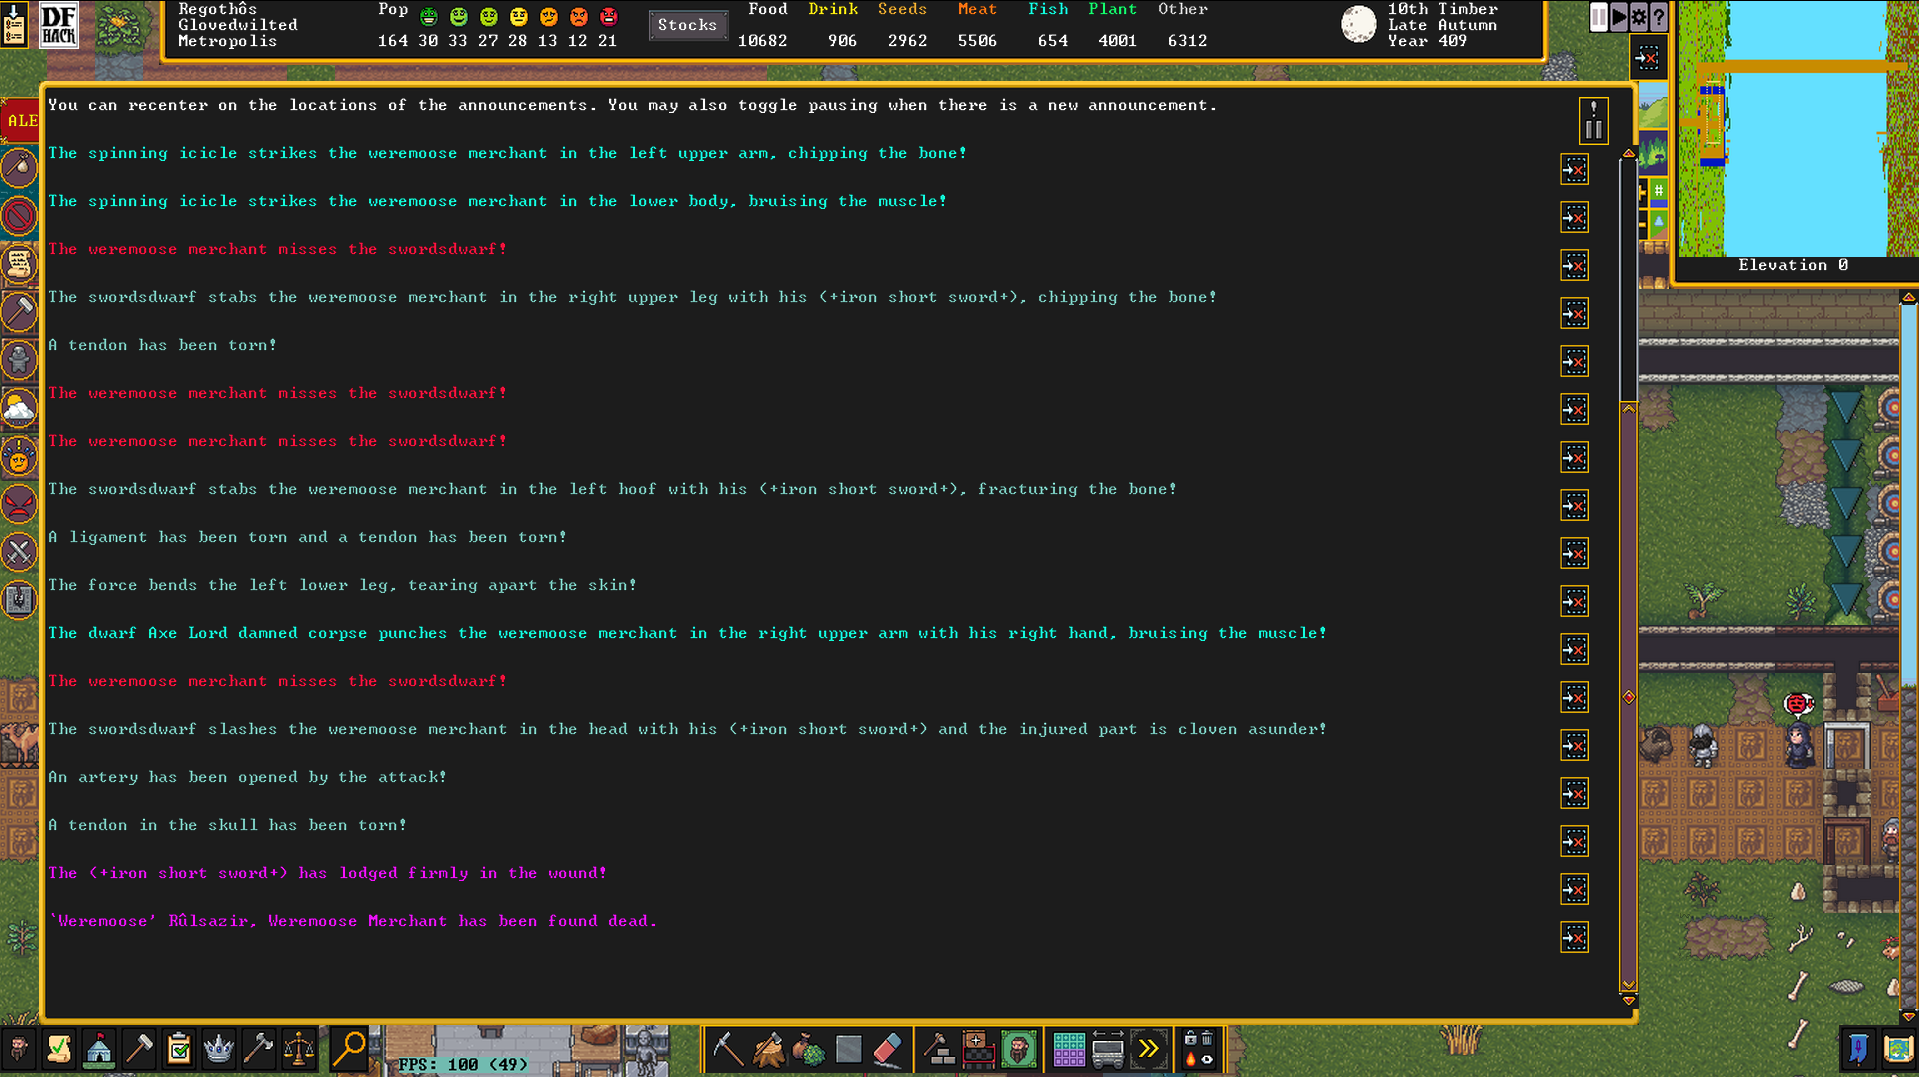This screenshot has width=1919, height=1077.
Task: Open the crossed swords combat alert
Action: [20, 552]
